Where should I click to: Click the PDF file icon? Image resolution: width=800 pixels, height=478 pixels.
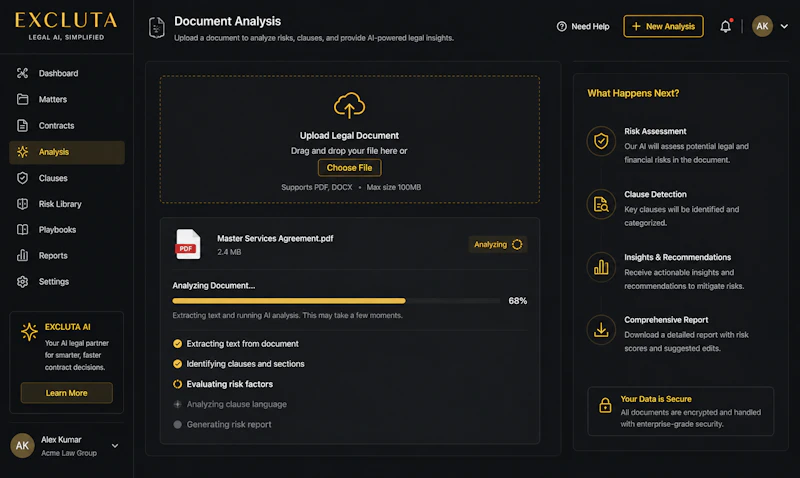coord(188,244)
